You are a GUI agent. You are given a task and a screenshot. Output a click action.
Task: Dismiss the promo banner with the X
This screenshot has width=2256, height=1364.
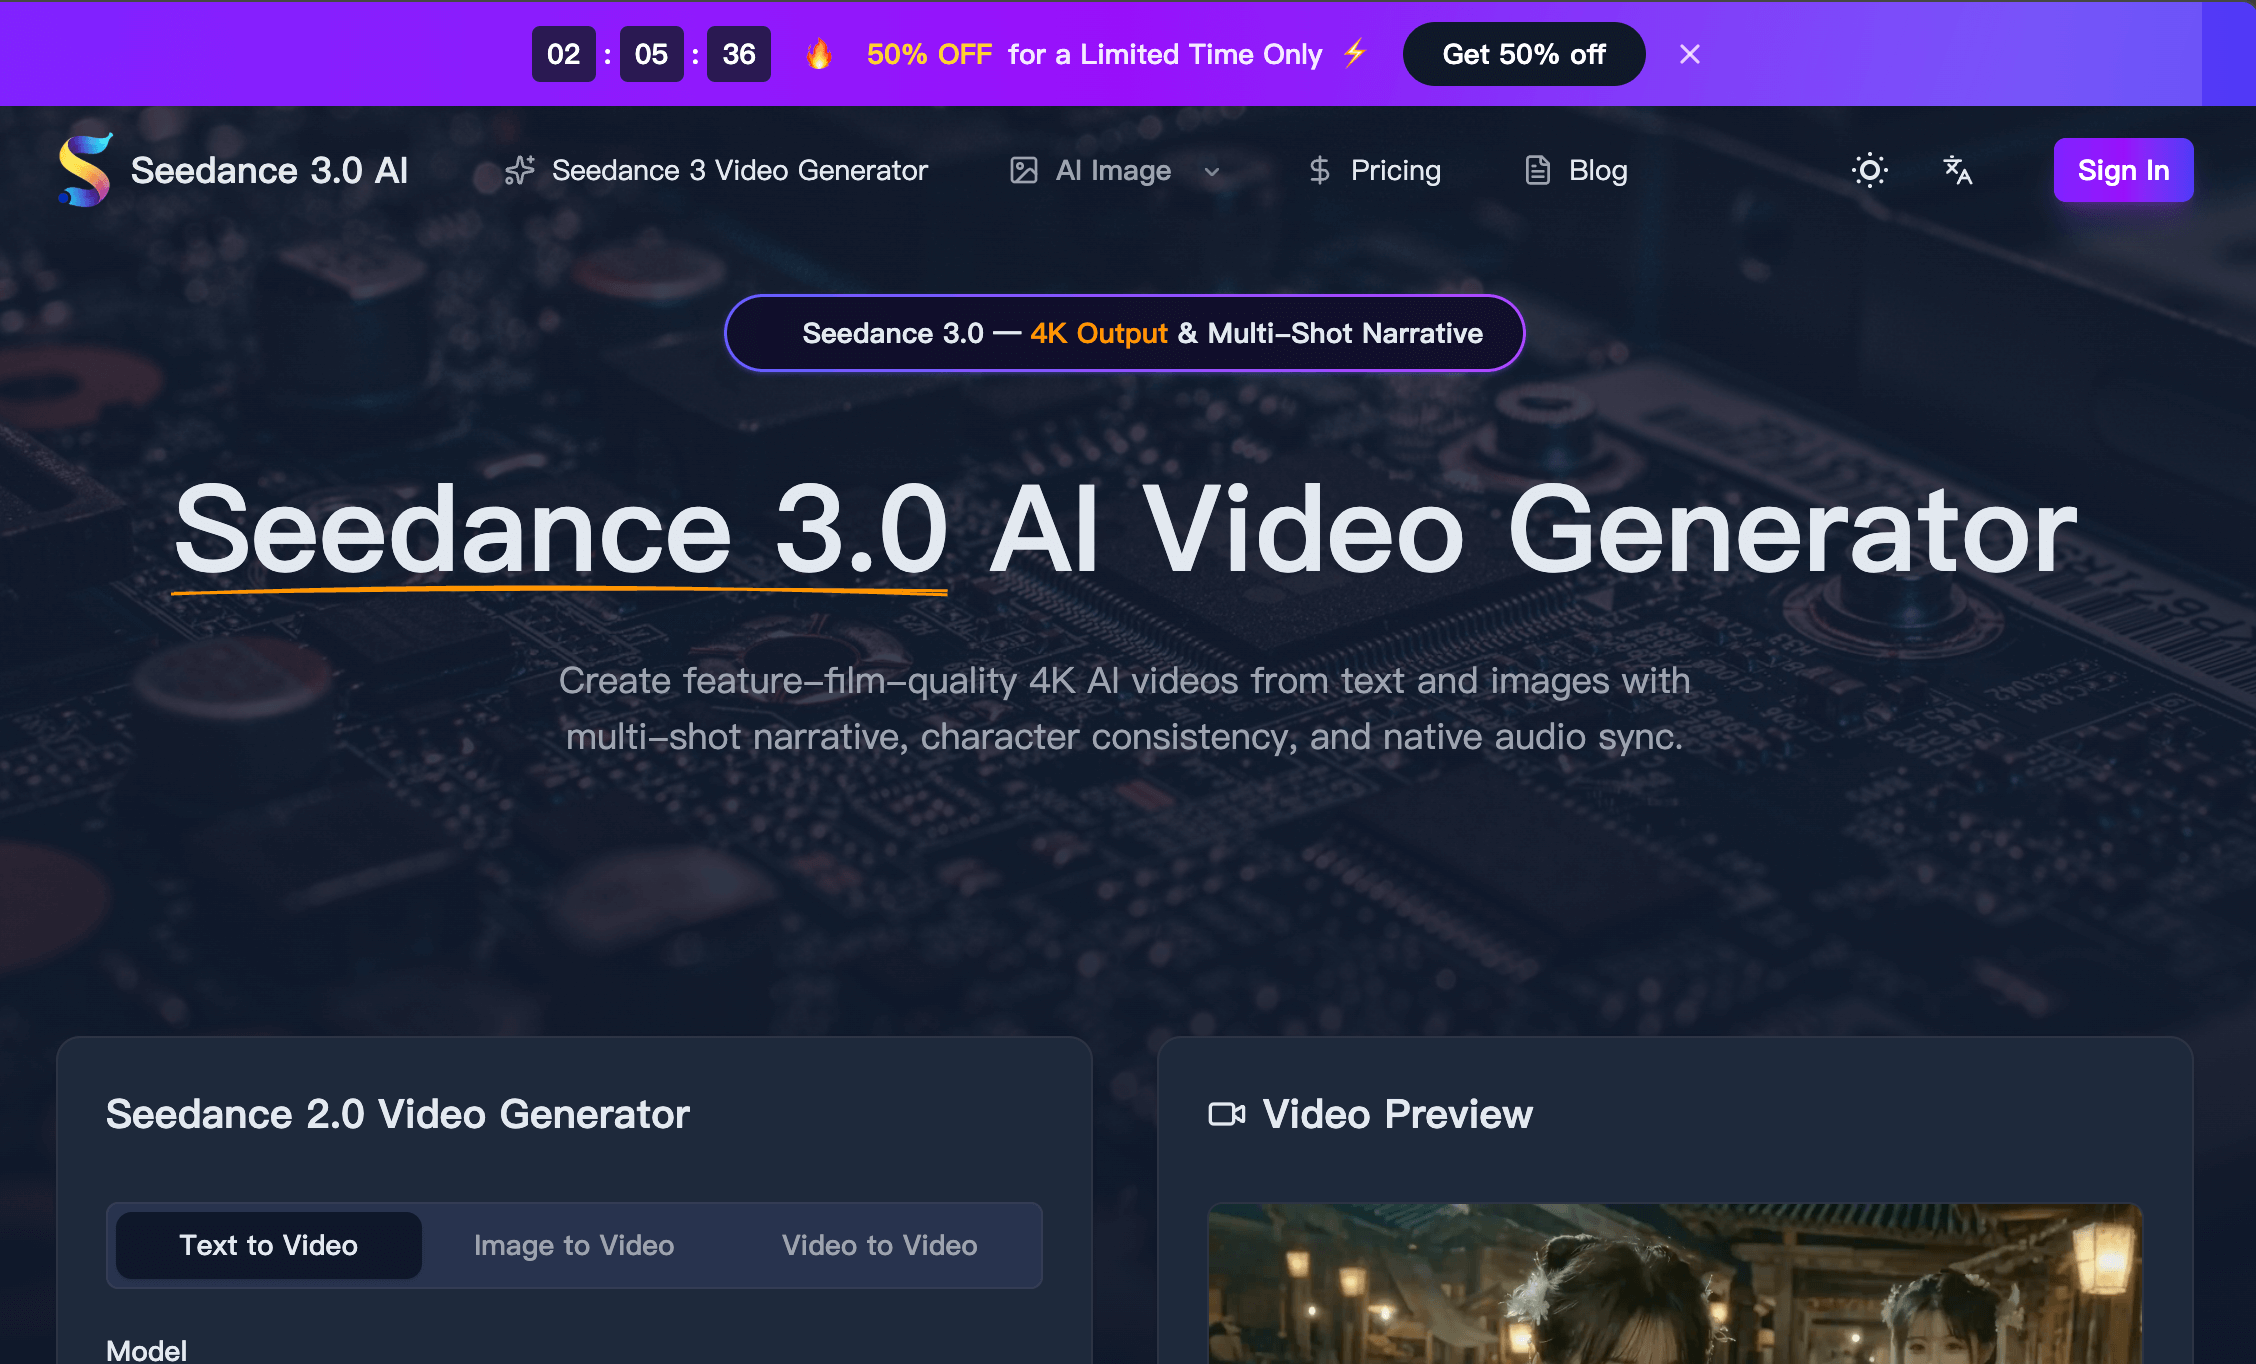pos(1689,54)
